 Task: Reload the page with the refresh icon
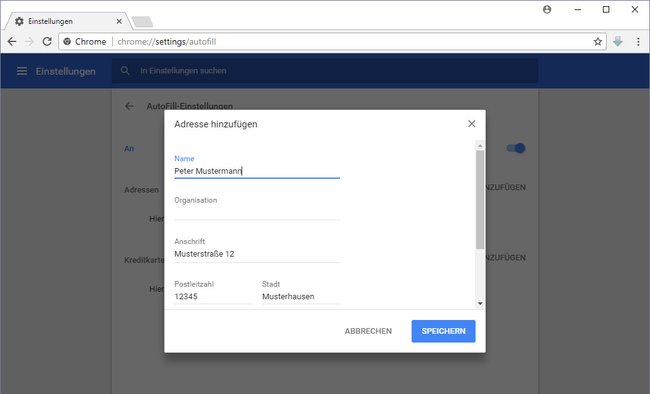(x=47, y=41)
